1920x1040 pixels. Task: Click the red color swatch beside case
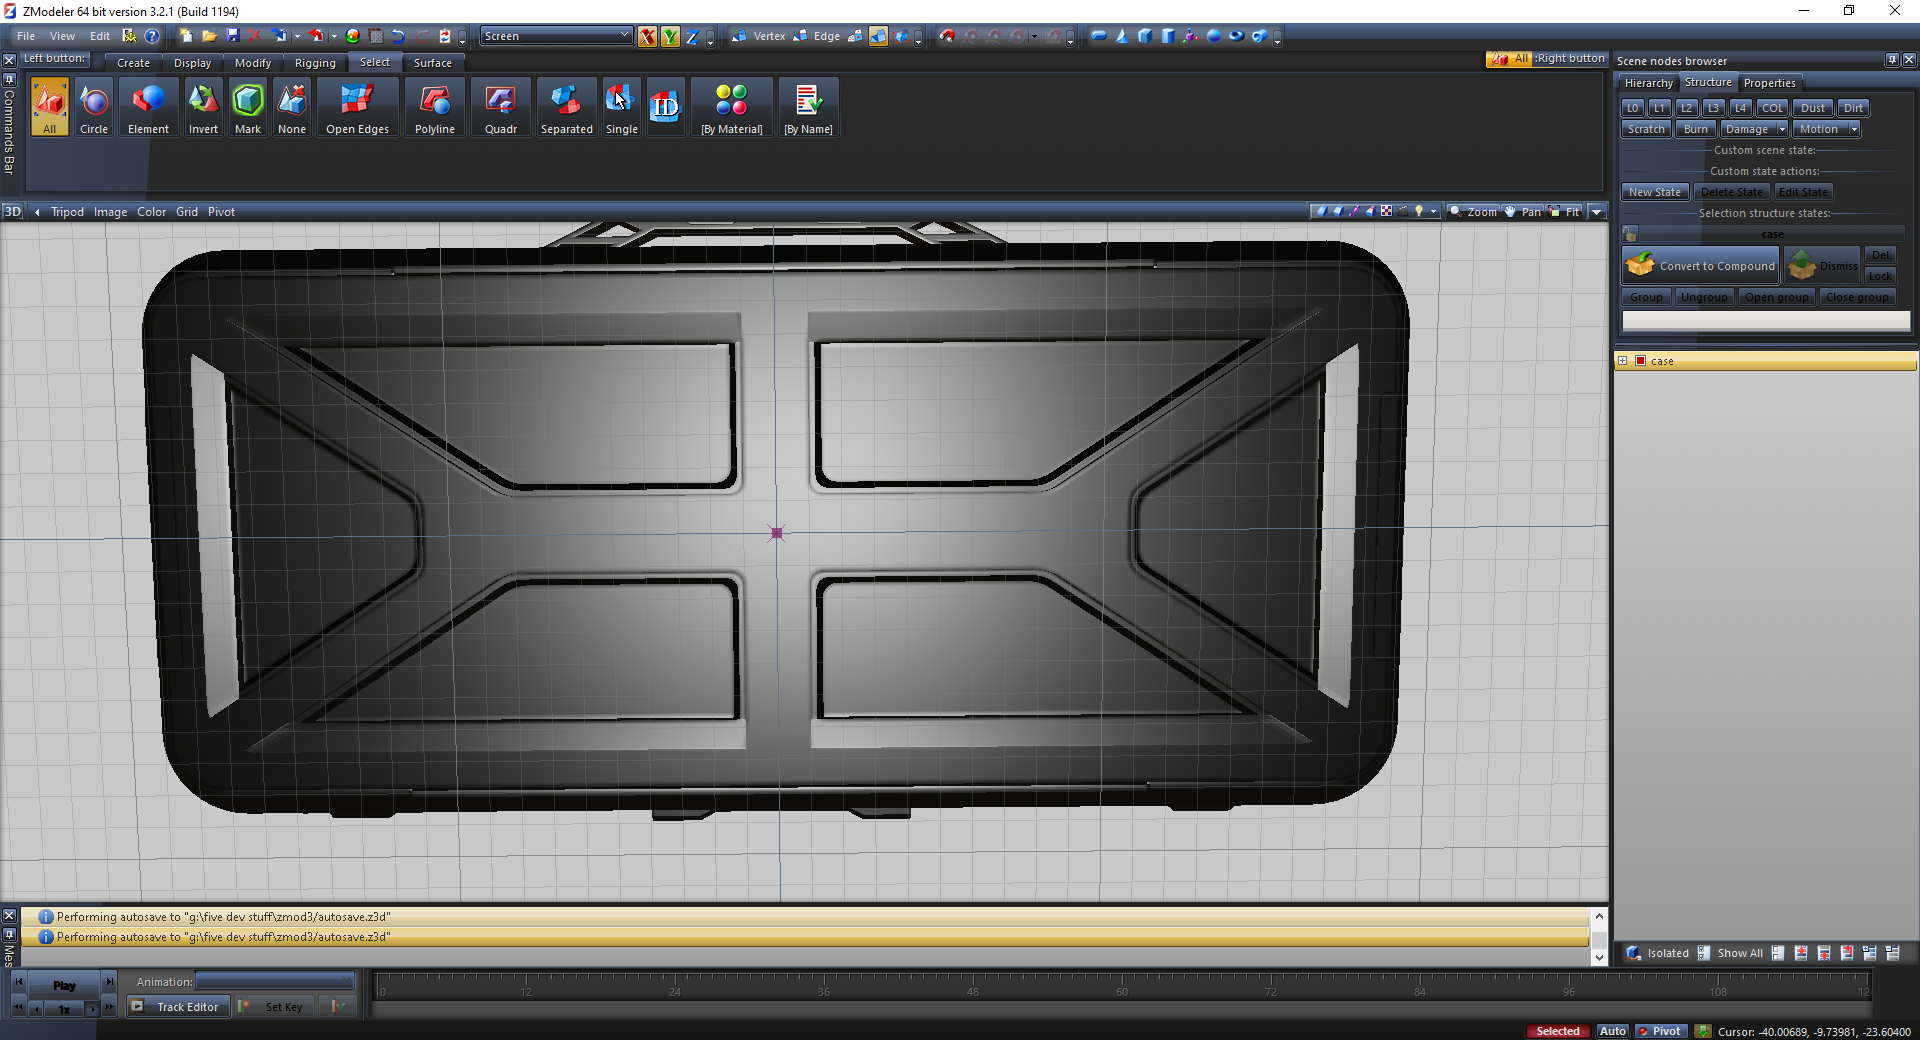pyautogui.click(x=1641, y=361)
